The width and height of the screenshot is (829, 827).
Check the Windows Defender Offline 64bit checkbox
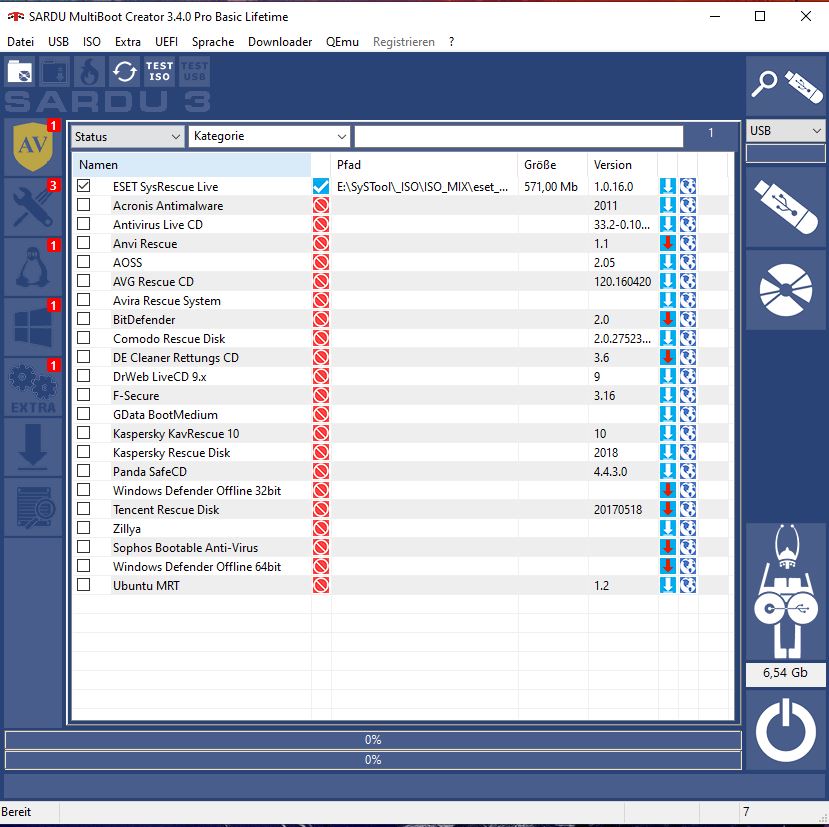[84, 566]
